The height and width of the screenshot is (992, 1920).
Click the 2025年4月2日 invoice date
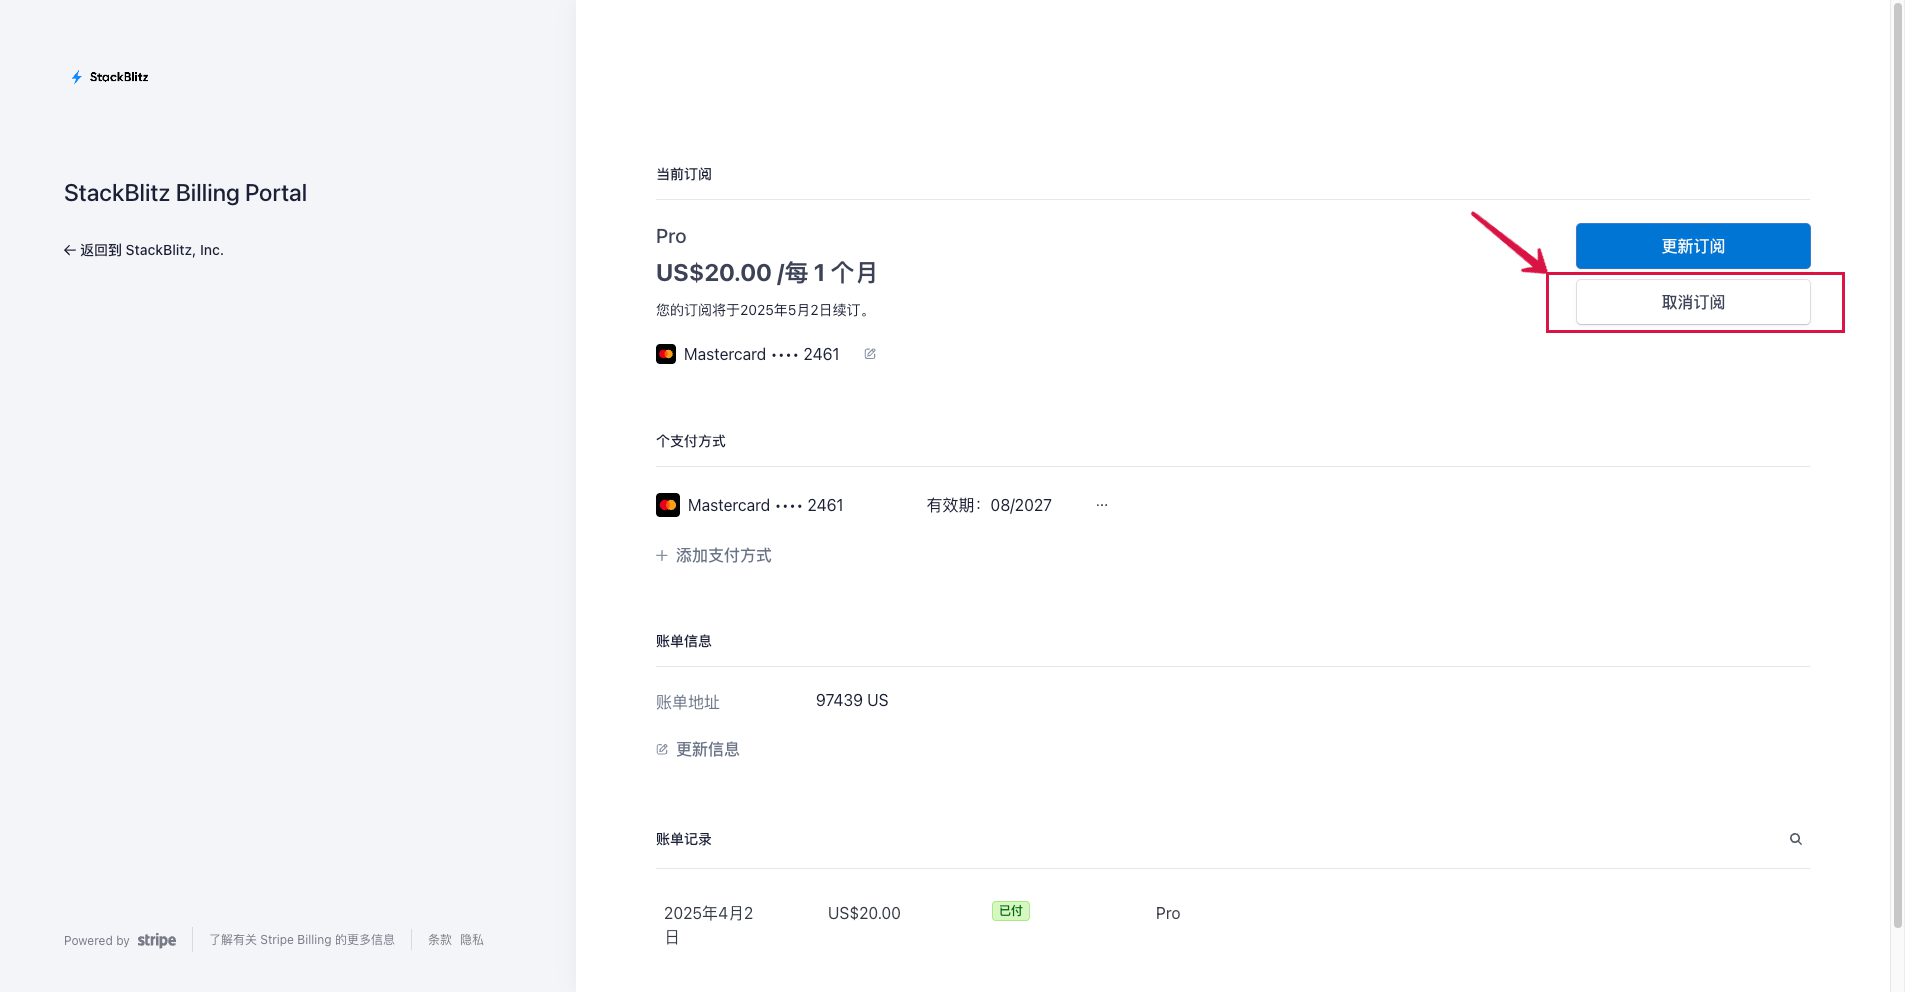709,925
